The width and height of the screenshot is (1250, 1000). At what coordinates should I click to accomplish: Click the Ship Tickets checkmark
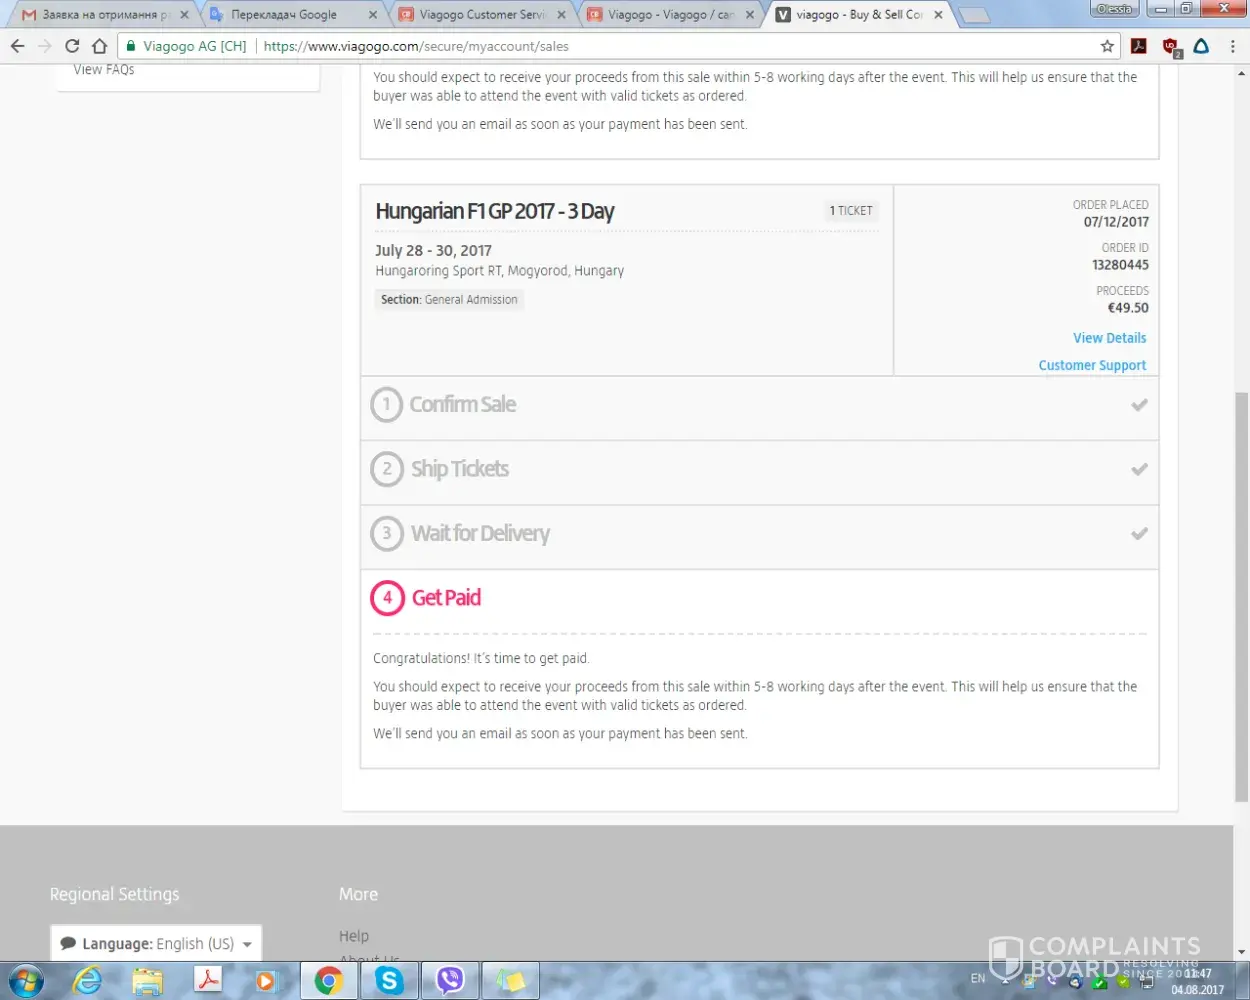pyautogui.click(x=1139, y=469)
